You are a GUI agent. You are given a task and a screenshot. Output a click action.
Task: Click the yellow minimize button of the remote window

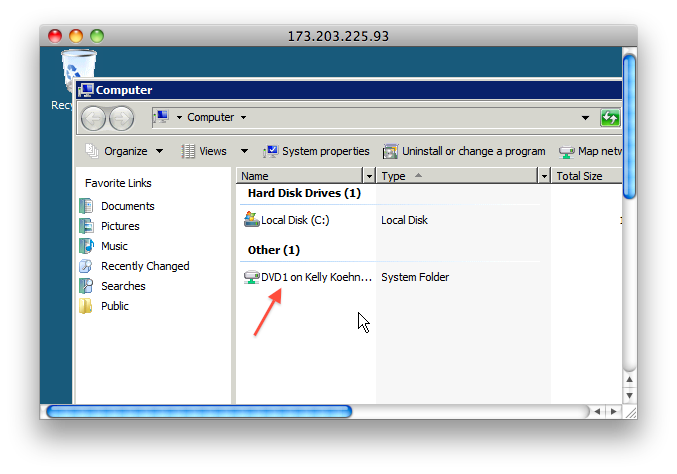point(76,36)
